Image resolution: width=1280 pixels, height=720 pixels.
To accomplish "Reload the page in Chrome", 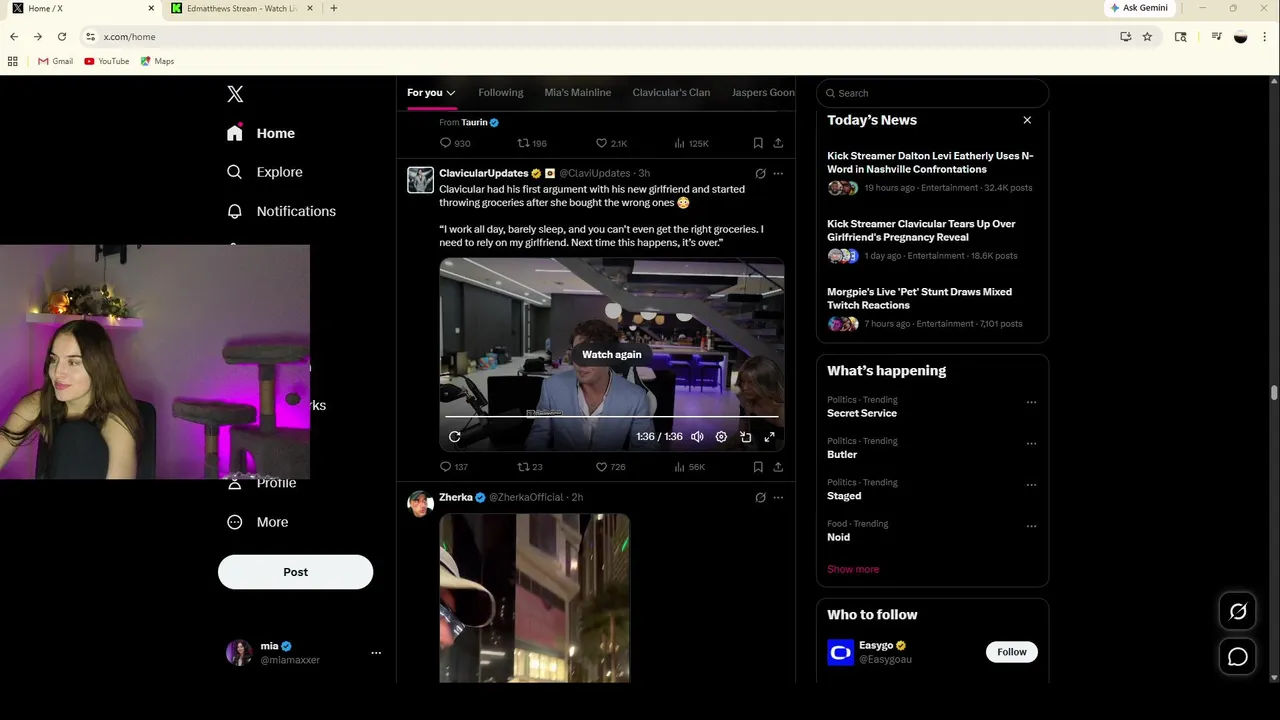I will [62, 37].
